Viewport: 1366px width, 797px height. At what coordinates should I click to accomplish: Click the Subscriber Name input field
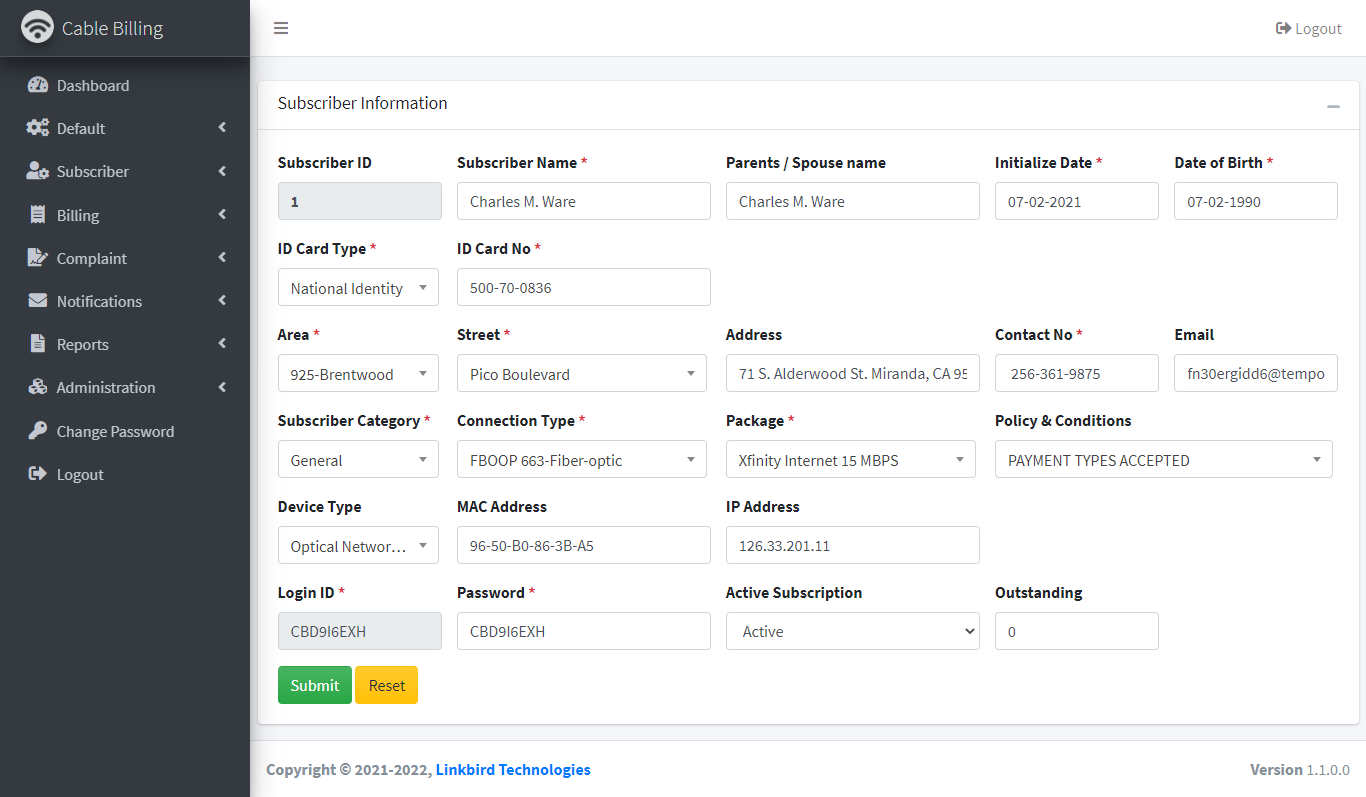[x=583, y=201]
